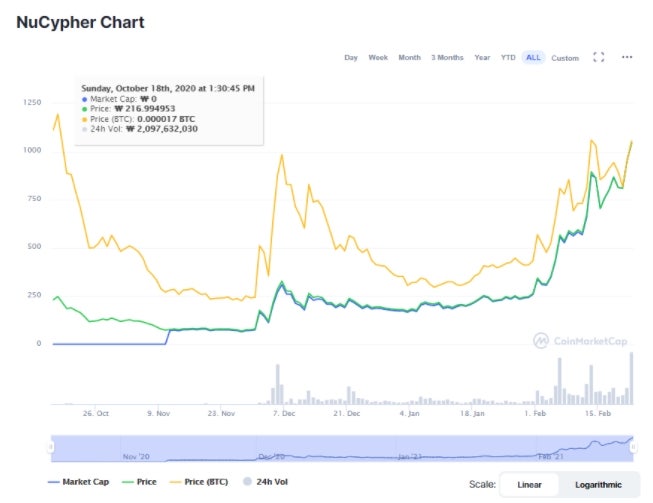Click the 1250 y-axis value

(32, 102)
